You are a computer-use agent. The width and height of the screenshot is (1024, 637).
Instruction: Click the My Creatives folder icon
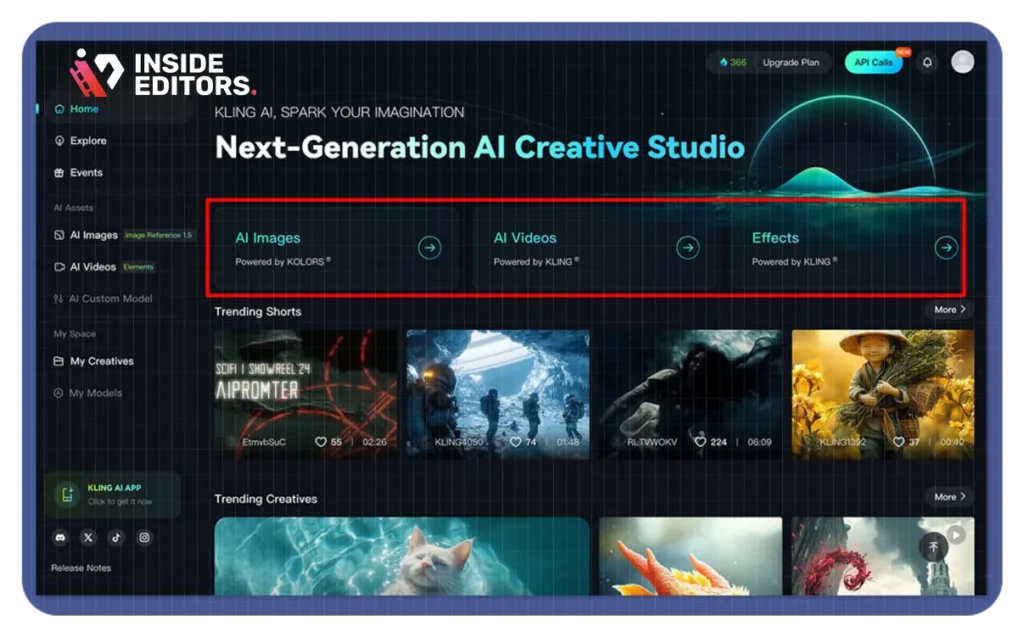coord(59,361)
